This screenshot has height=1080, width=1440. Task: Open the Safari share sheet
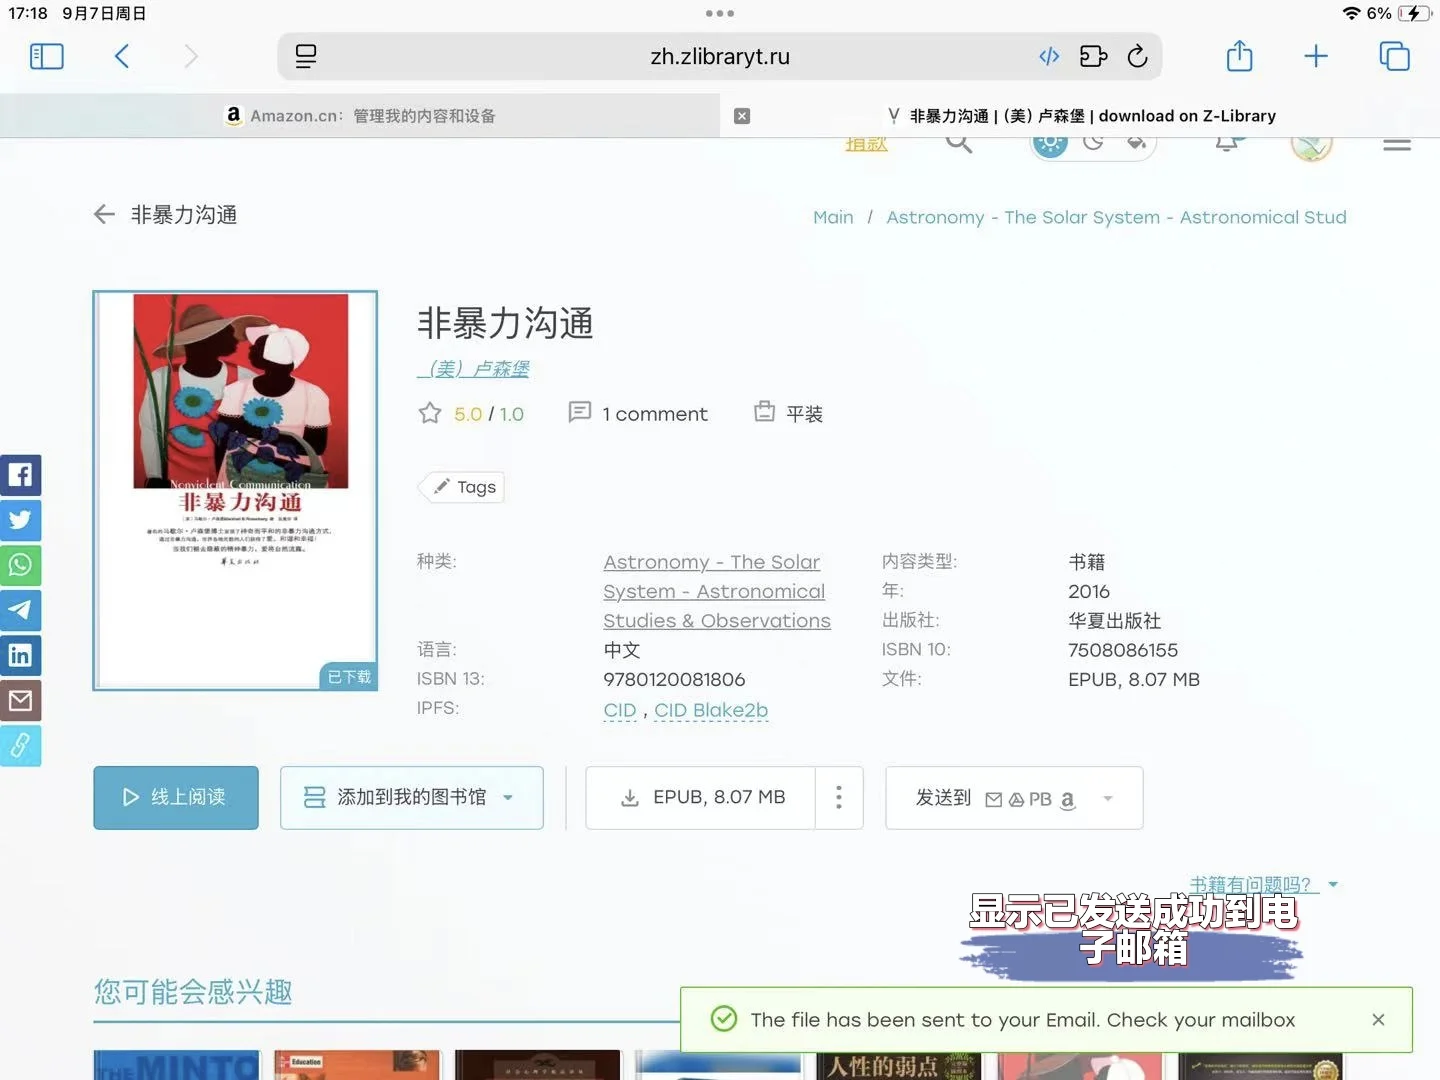click(1239, 55)
